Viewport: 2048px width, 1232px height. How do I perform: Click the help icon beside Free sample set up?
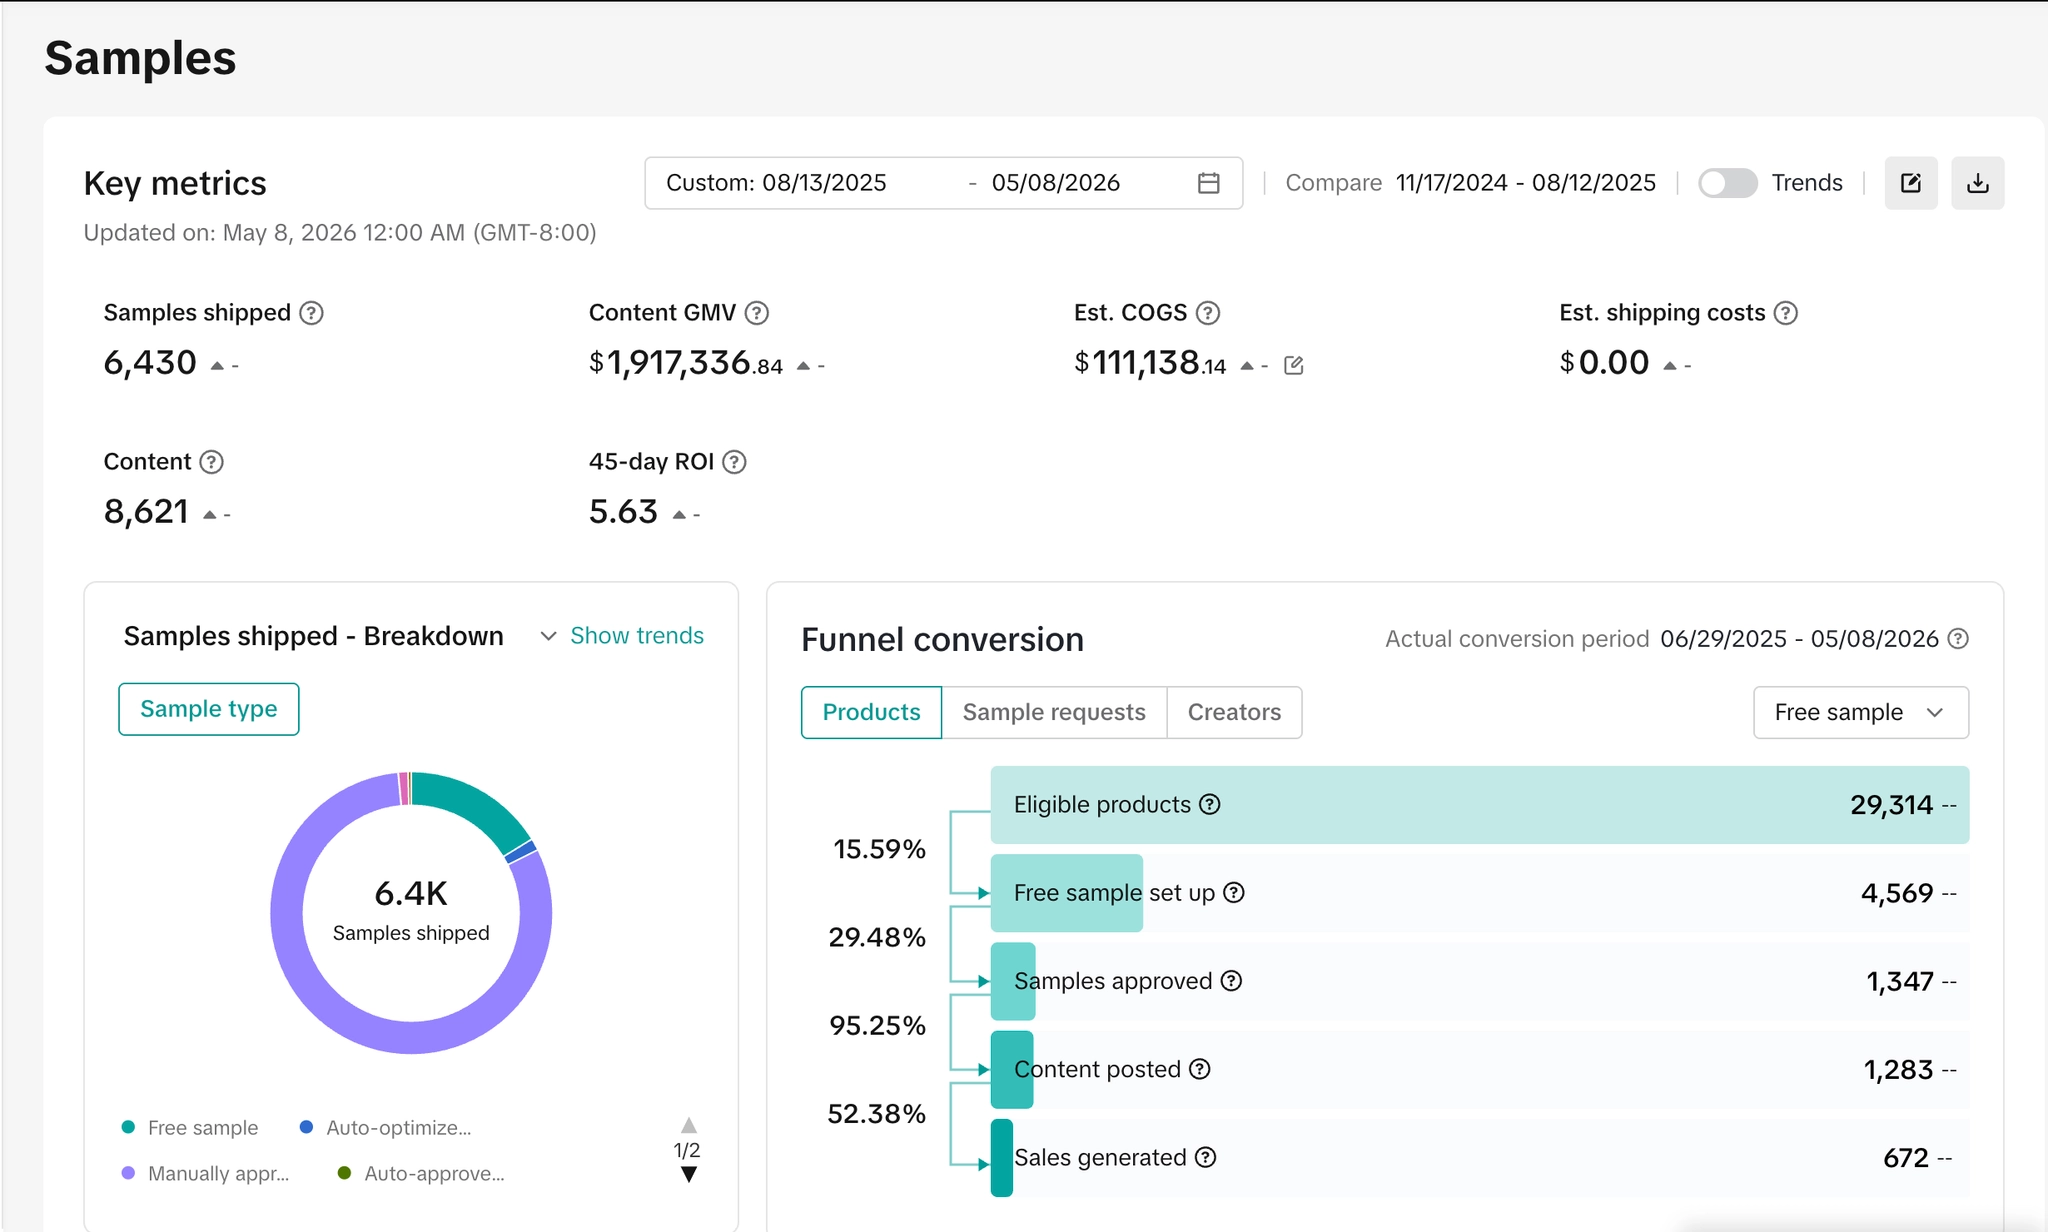1234,893
